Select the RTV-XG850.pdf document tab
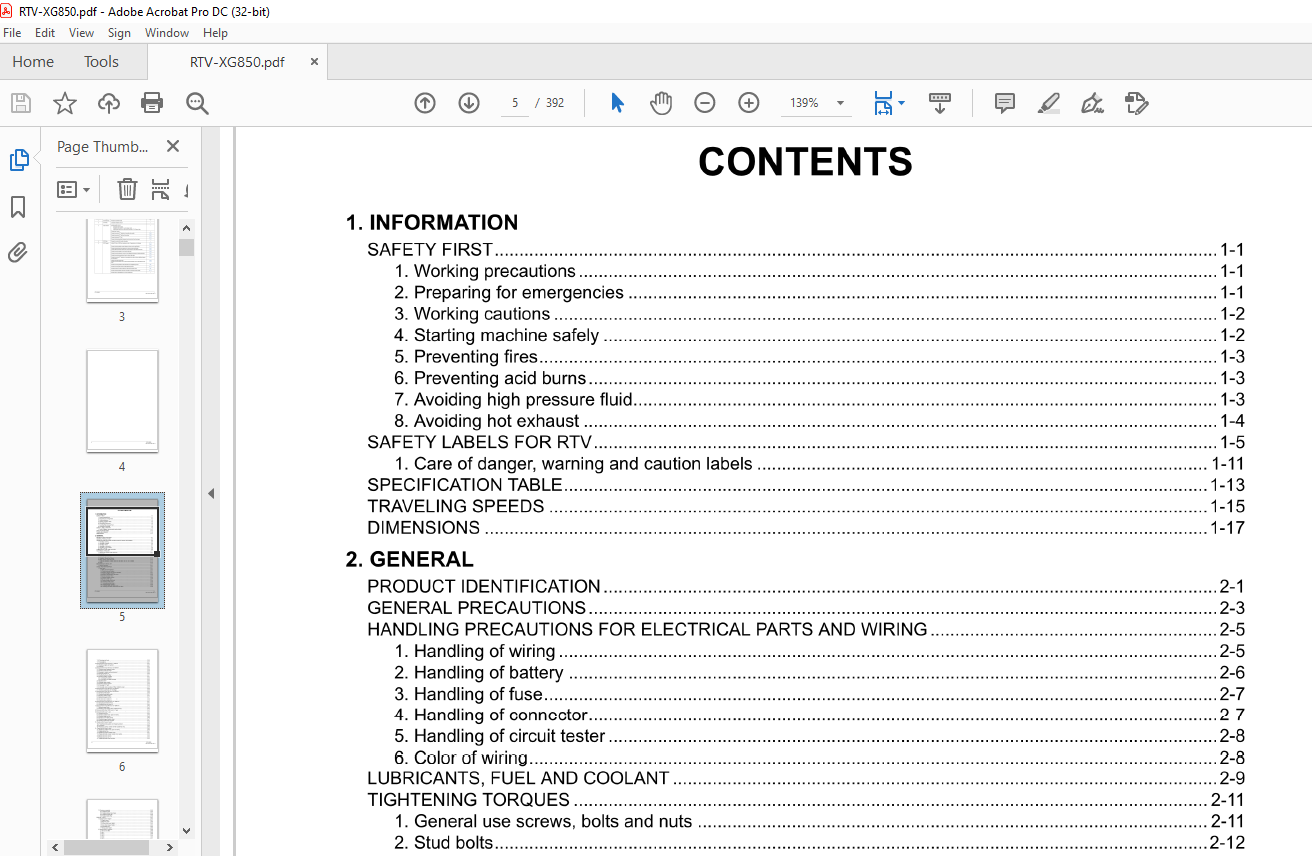The width and height of the screenshot is (1312, 856). point(237,62)
